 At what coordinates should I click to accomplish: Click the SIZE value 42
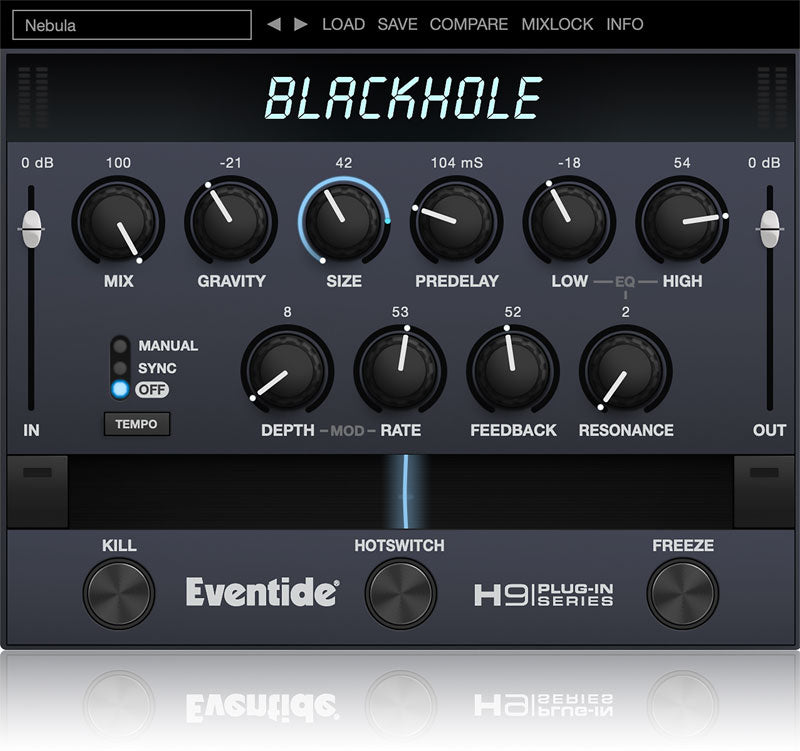(344, 163)
